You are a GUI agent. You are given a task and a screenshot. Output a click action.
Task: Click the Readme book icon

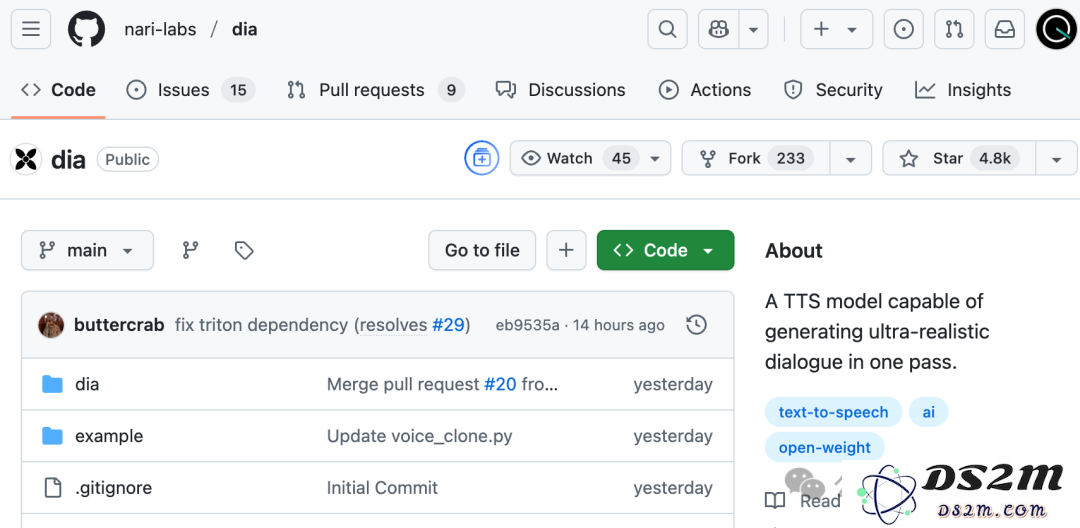pos(775,501)
